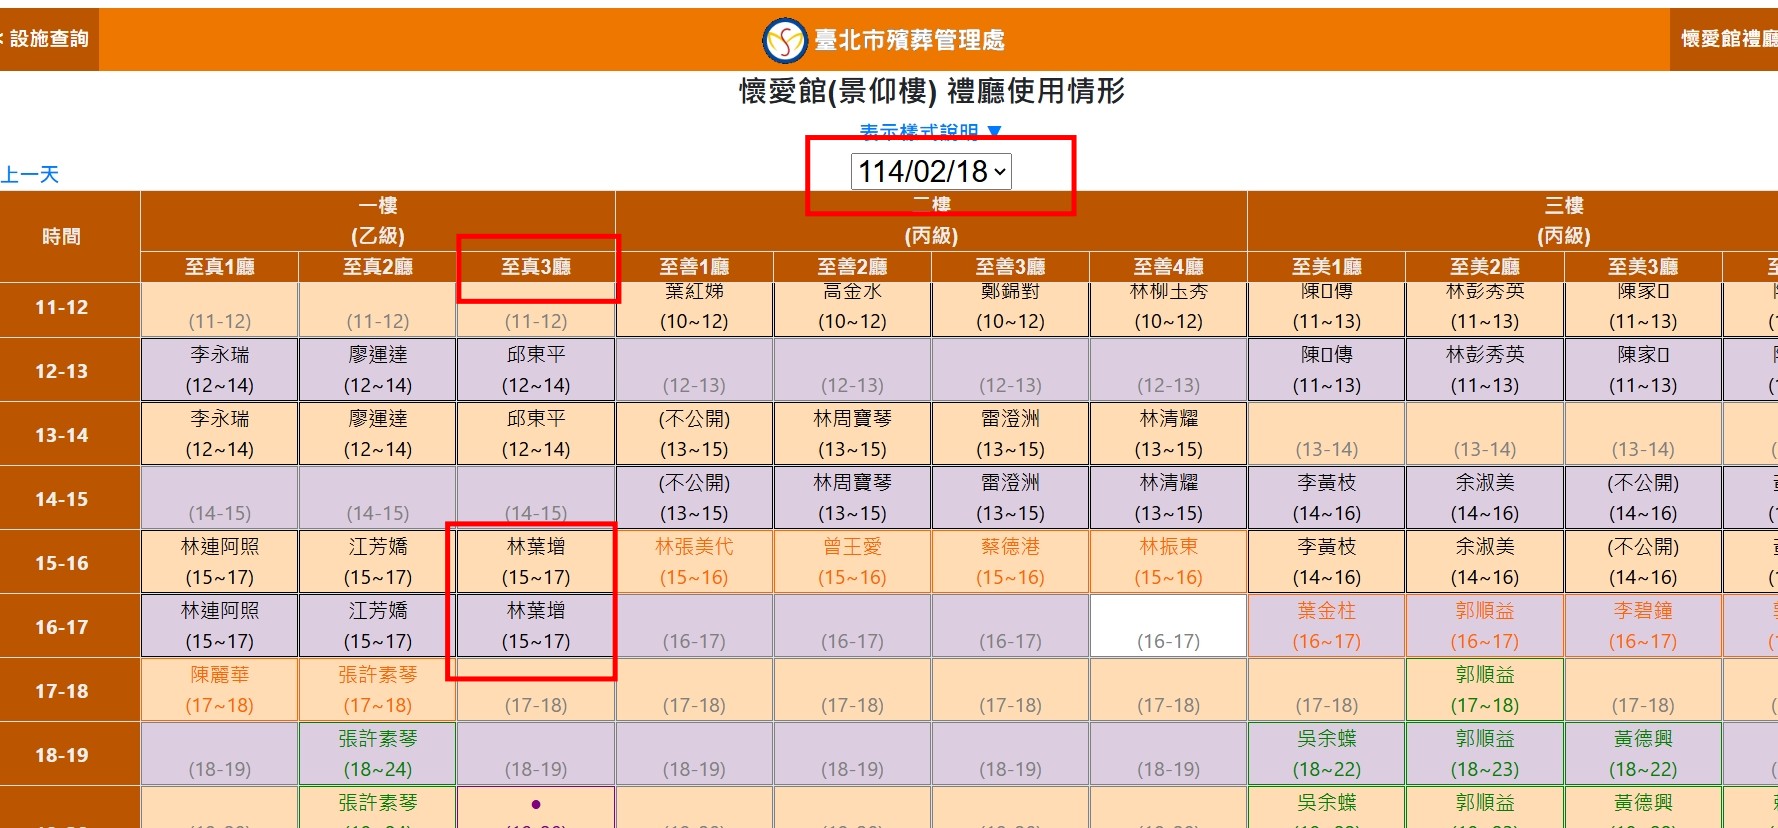Screen dimensions: 1778x828
Task: Click 郭順益 green booking in 17-18 row
Action: click(x=1484, y=690)
